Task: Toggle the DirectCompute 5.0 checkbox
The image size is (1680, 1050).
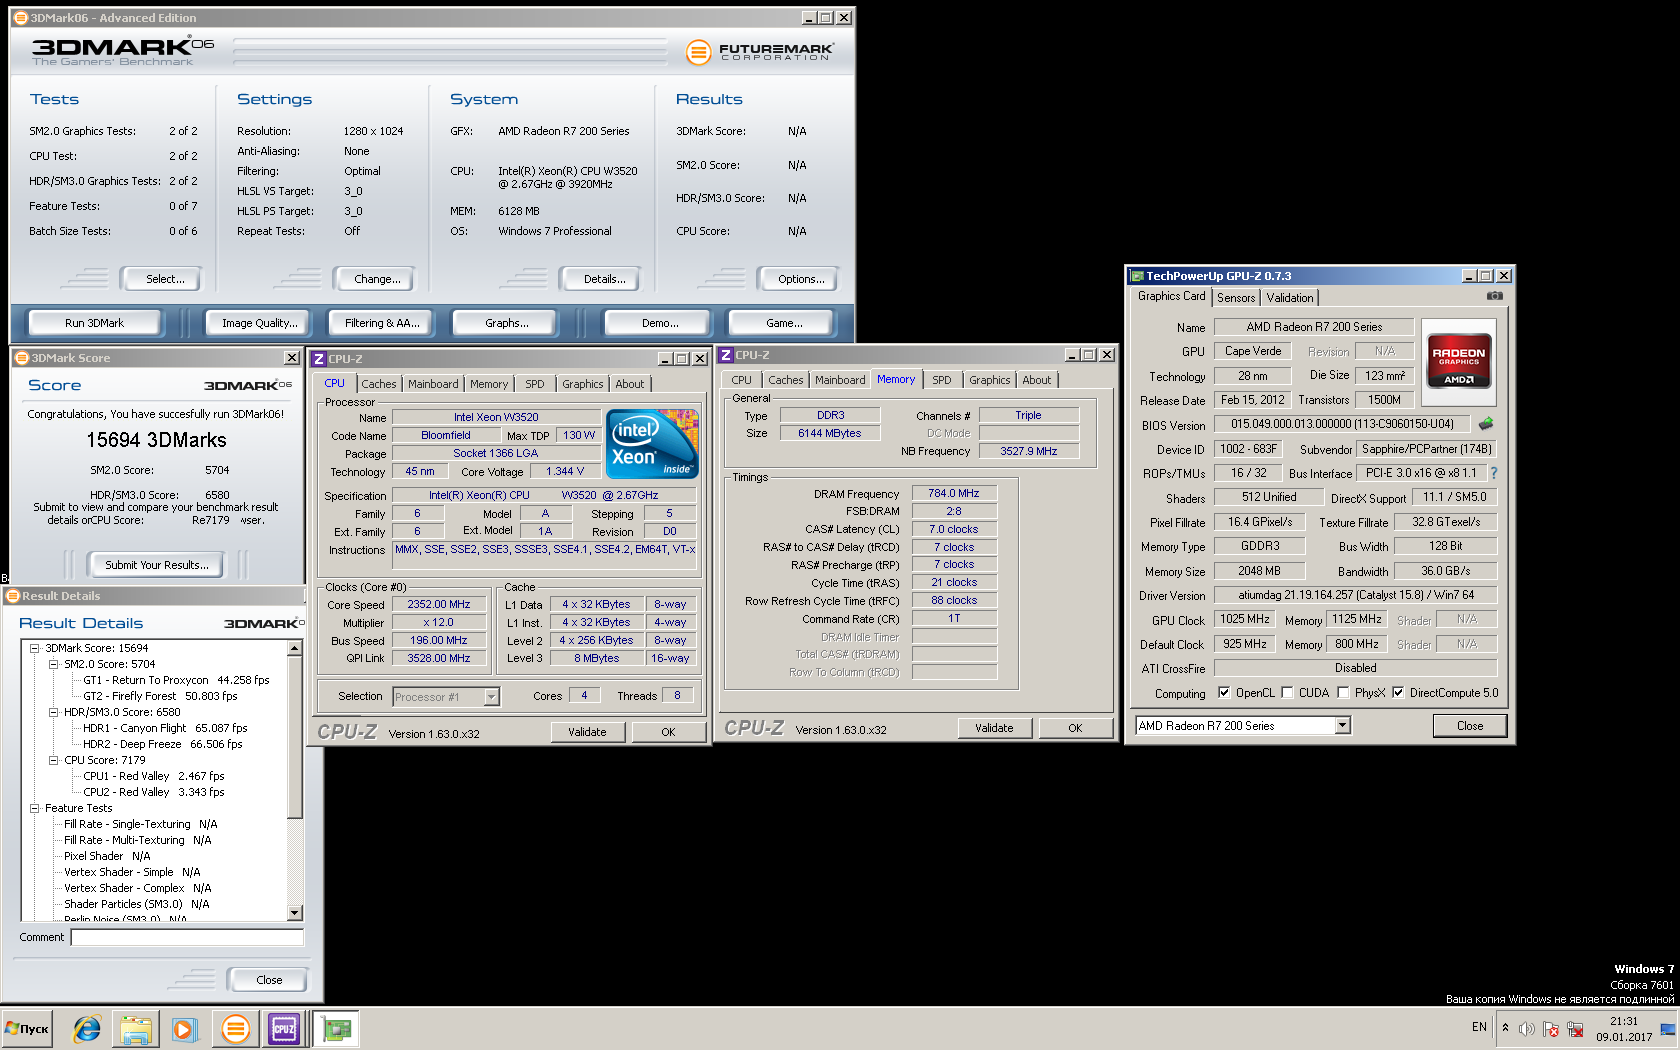Action: pos(1397,692)
